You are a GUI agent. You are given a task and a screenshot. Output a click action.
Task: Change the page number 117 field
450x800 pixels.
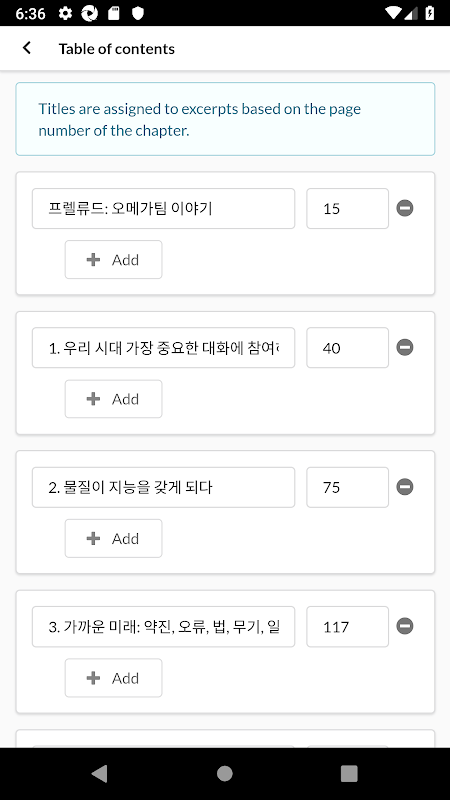point(347,627)
